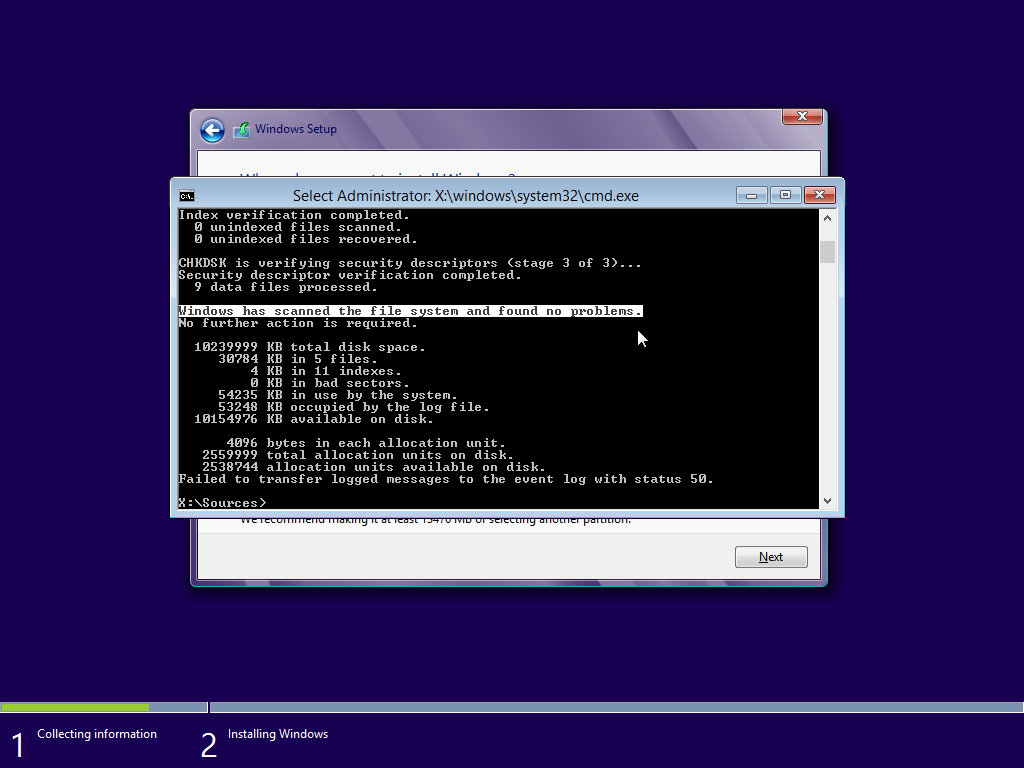The width and height of the screenshot is (1024, 768).
Task: Click the Next button in Windows Setup
Action: pos(770,557)
